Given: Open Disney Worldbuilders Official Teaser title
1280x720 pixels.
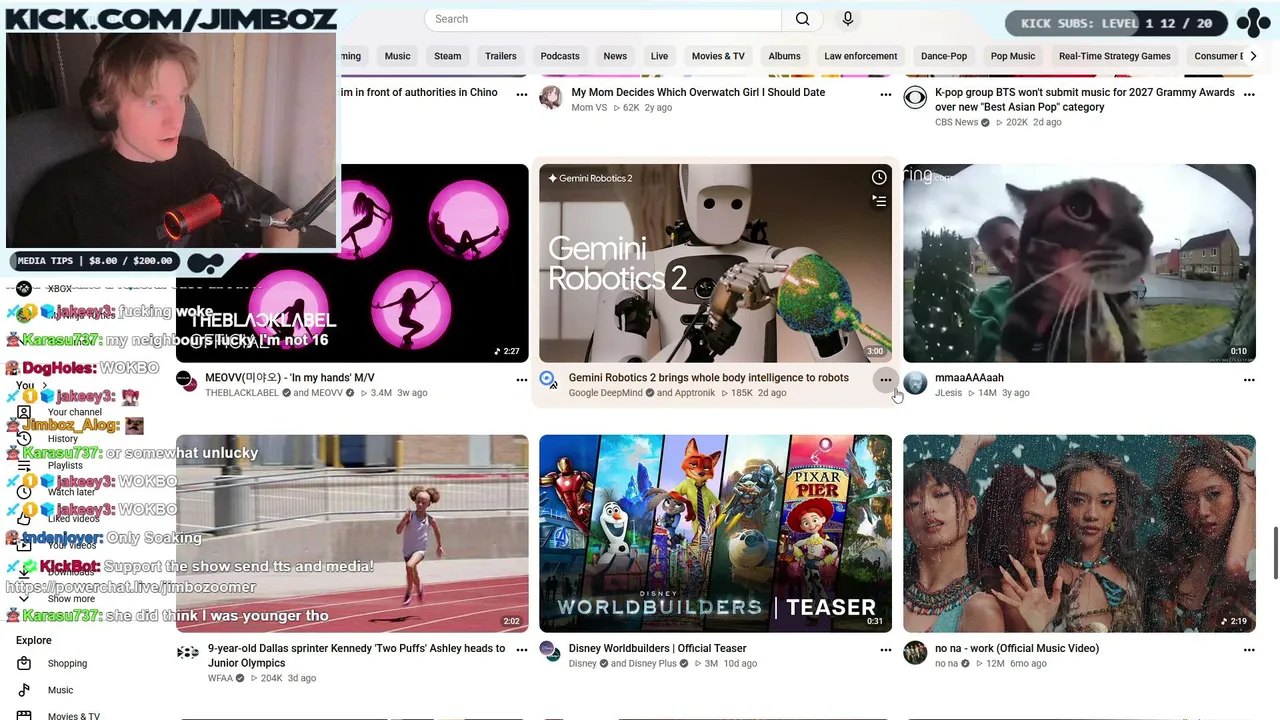Looking at the screenshot, I should click(x=658, y=648).
